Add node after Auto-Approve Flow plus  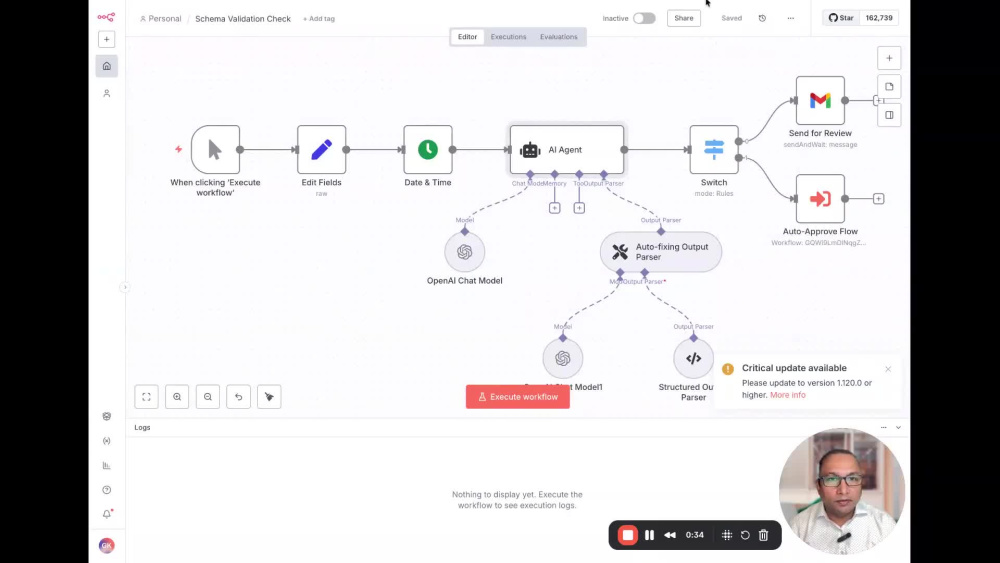(x=878, y=199)
